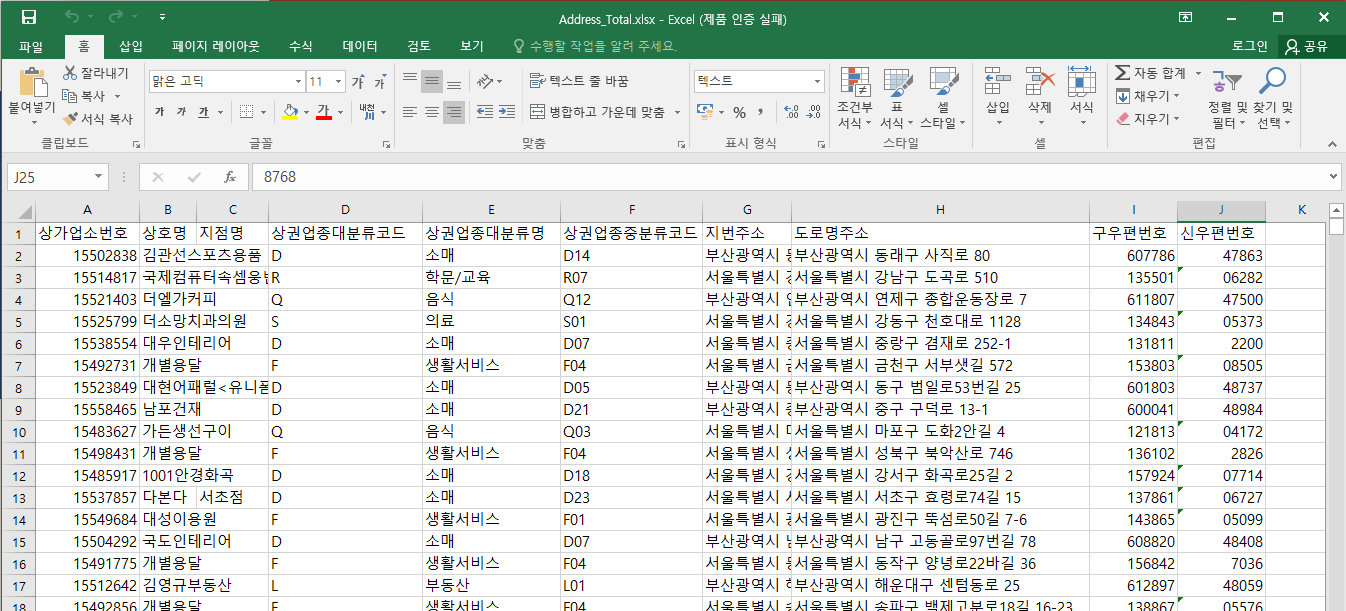Image resolution: width=1346 pixels, height=611 pixels.
Task: Switch to the Insert (삽입) tab
Action: [x=131, y=46]
